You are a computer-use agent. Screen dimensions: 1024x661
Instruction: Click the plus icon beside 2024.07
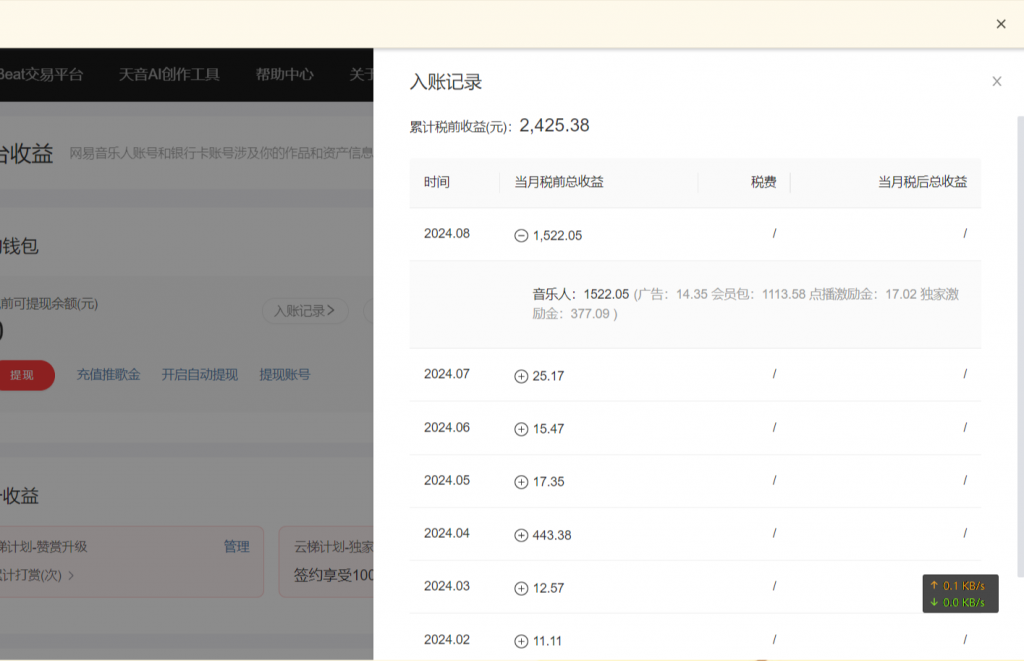point(521,375)
